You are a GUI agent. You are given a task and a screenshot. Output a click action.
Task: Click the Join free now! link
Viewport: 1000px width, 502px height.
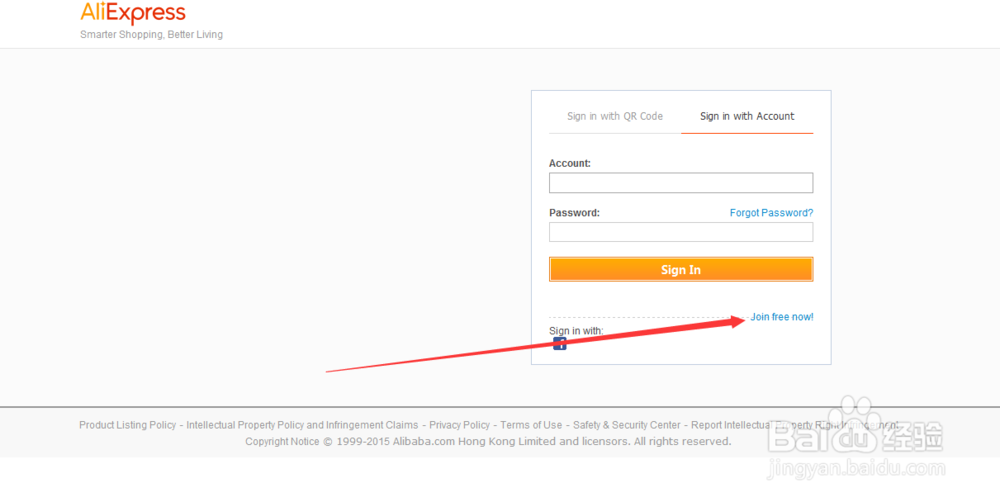[x=782, y=317]
